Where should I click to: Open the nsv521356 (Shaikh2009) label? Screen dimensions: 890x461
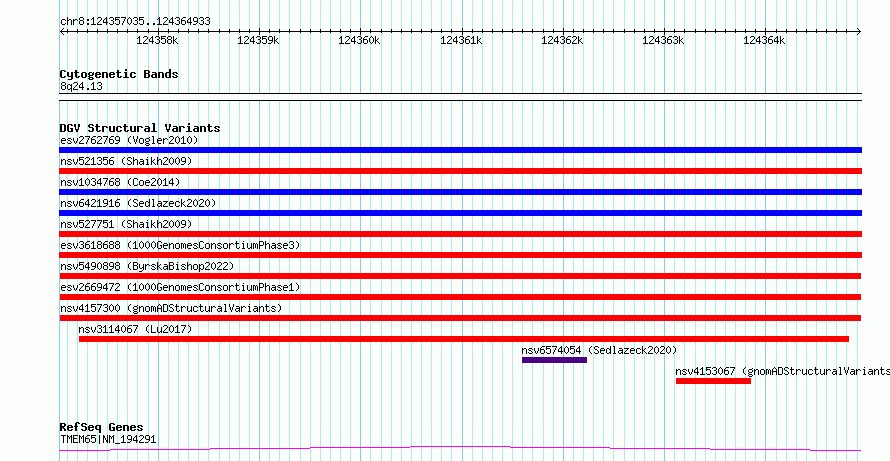[126, 161]
